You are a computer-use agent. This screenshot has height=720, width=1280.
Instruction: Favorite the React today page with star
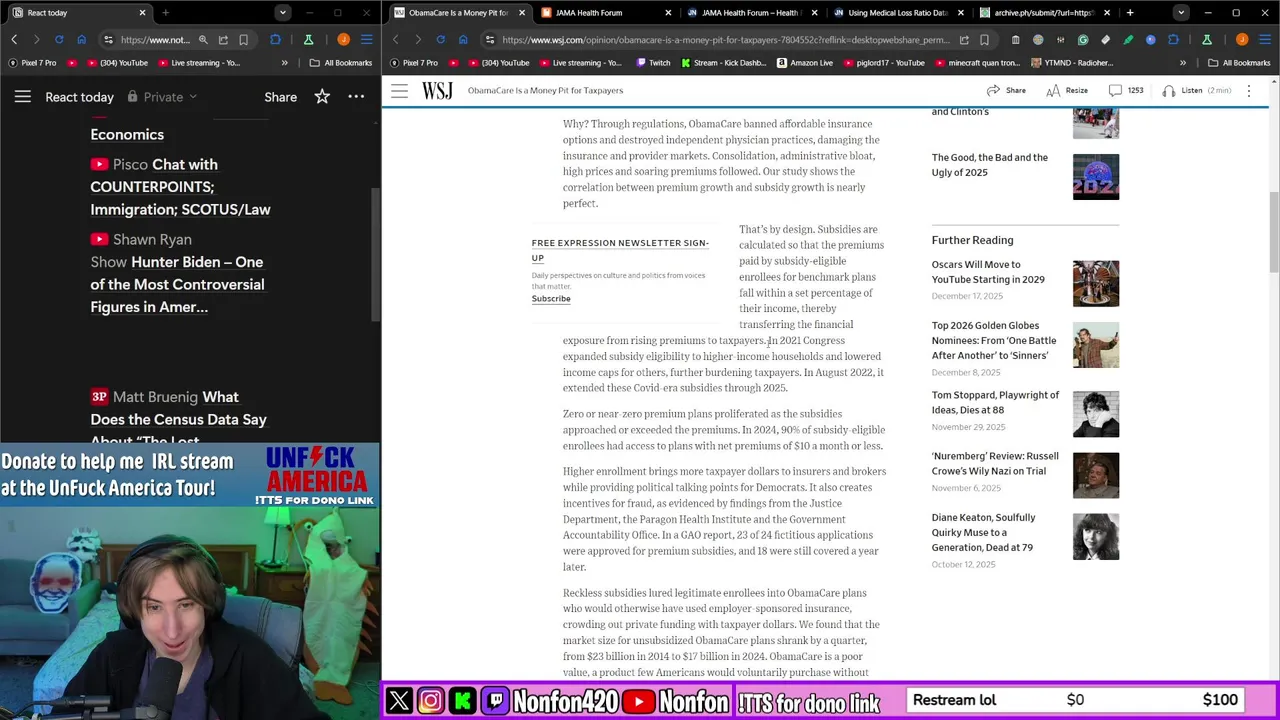[x=322, y=97]
